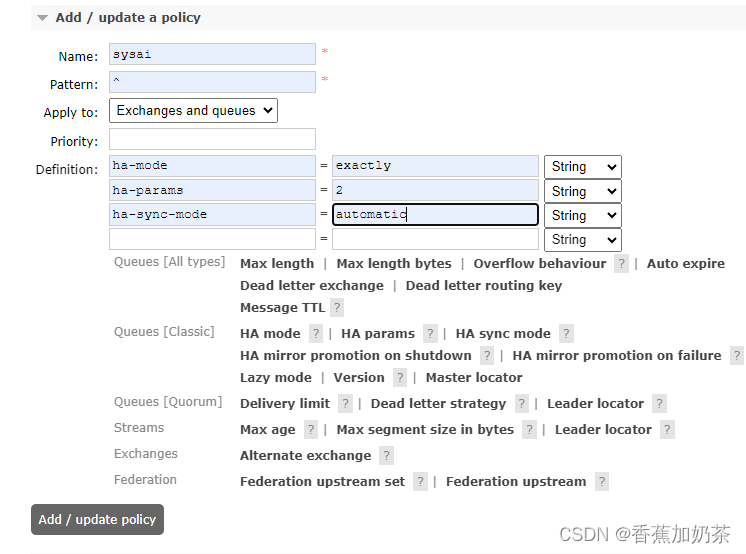Add the Federation upstream set key
746x554 pixels.
pyautogui.click(x=323, y=482)
